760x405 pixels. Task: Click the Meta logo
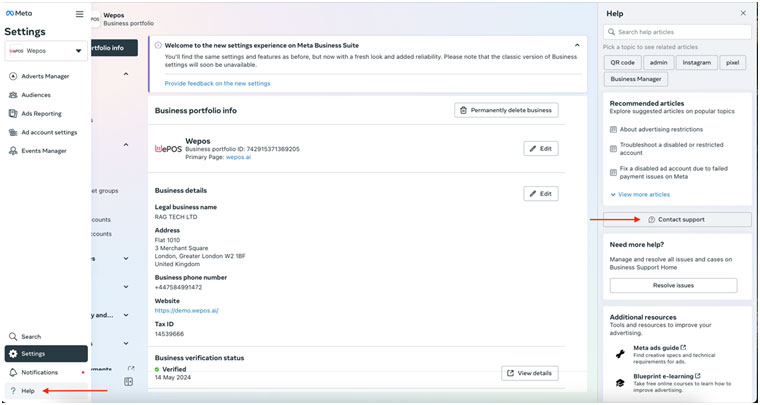19,14
